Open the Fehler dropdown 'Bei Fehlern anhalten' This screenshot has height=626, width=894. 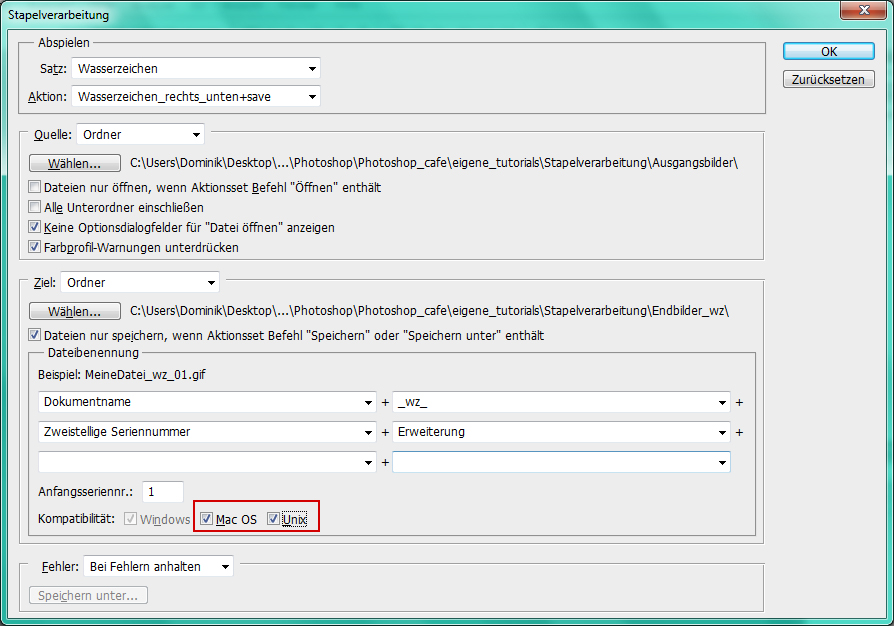click(159, 567)
